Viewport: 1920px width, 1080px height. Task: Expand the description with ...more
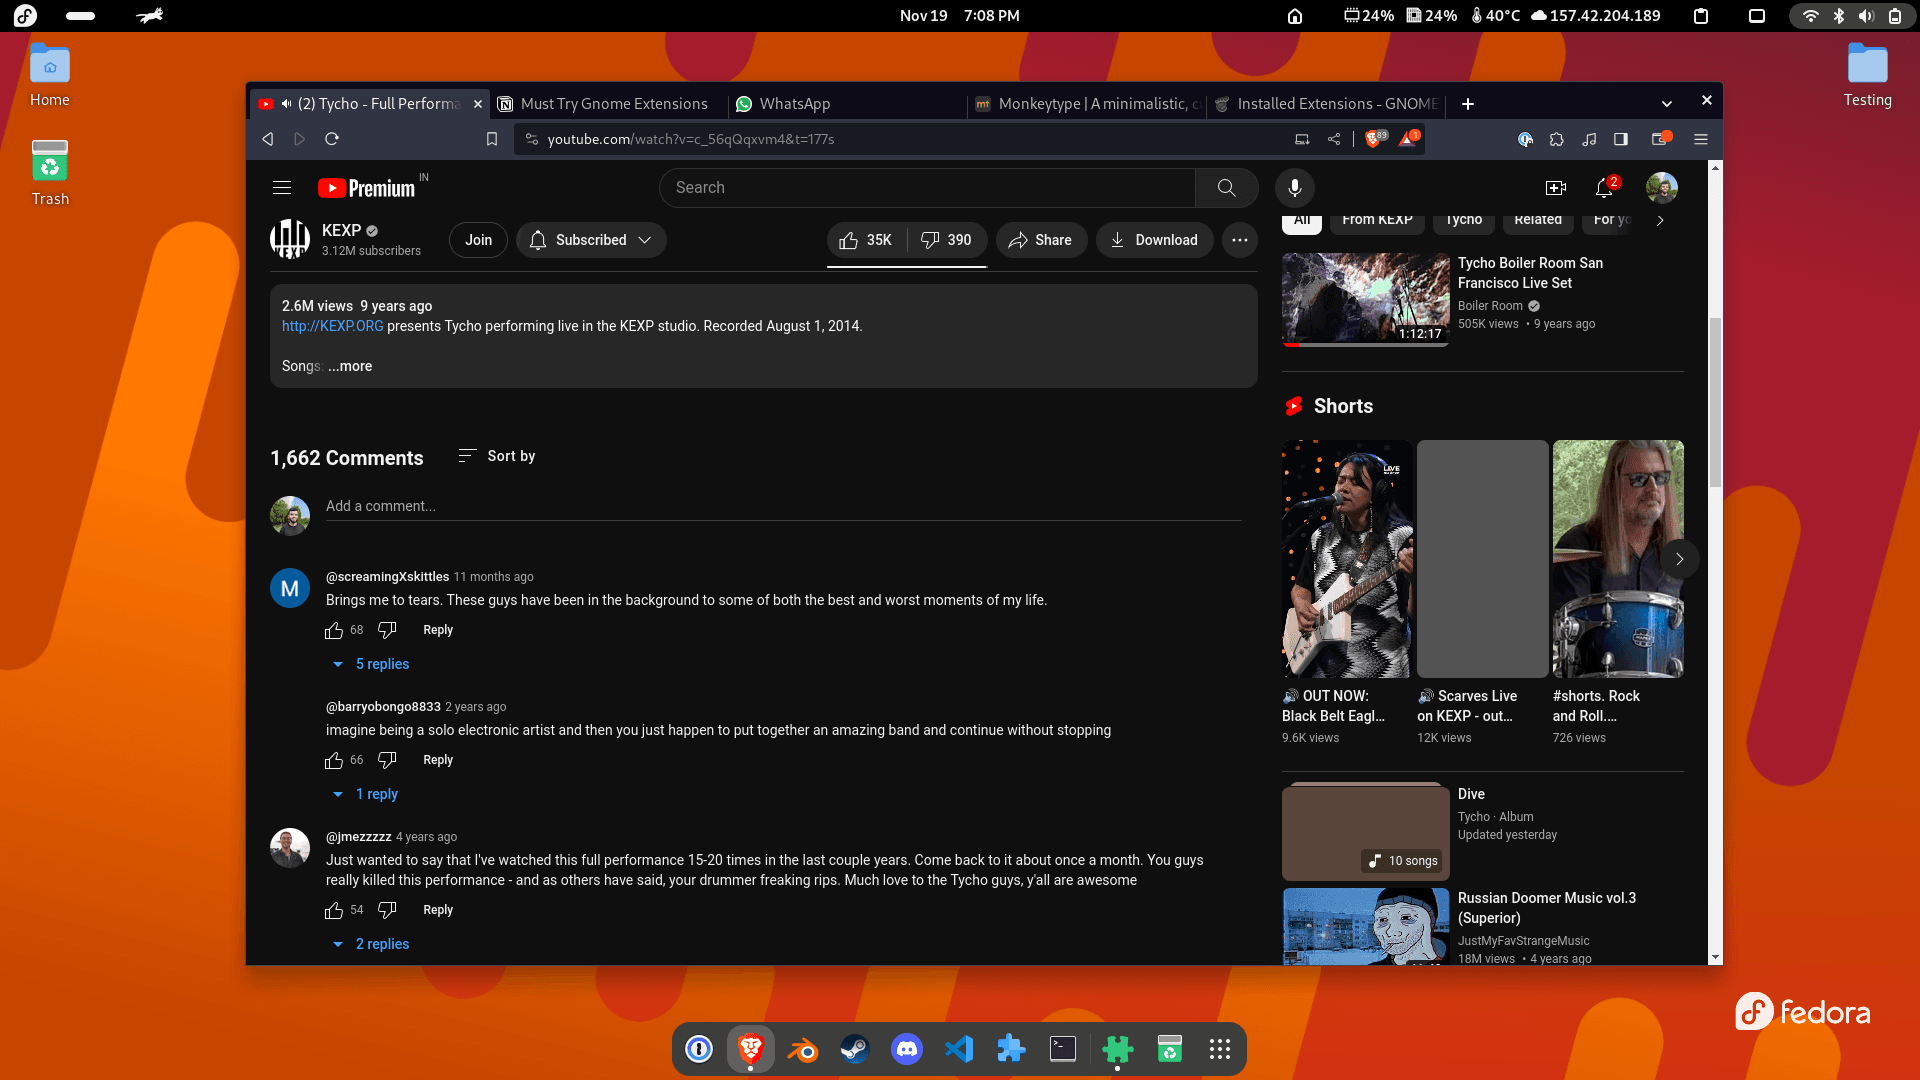350,366
